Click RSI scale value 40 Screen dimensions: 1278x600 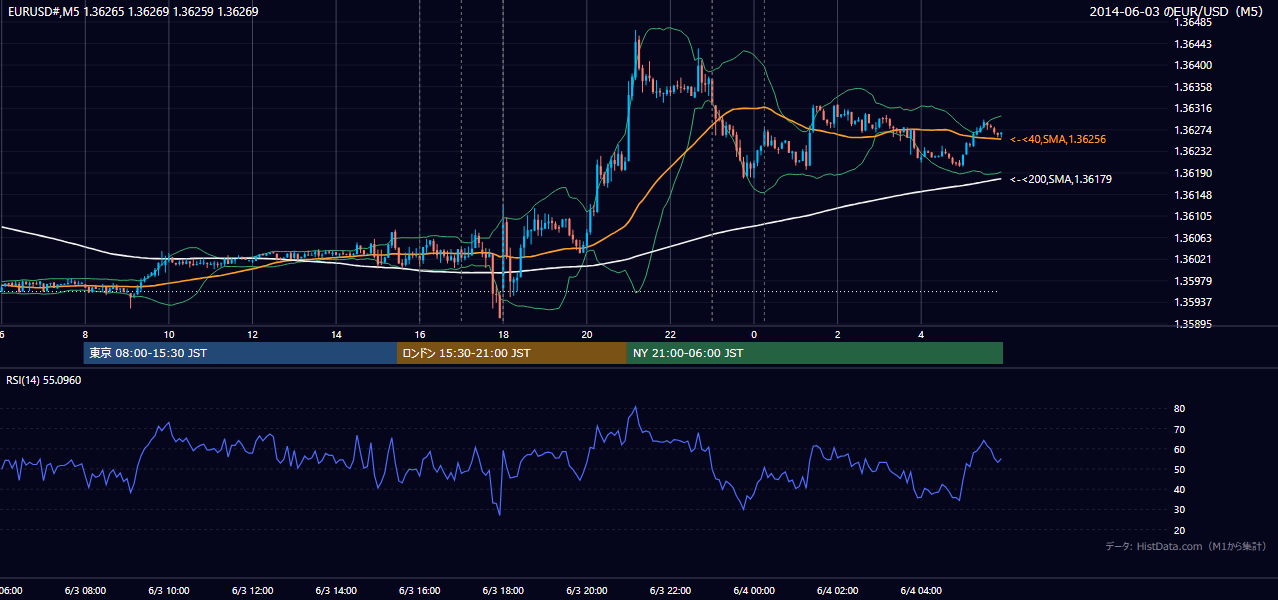point(1180,490)
